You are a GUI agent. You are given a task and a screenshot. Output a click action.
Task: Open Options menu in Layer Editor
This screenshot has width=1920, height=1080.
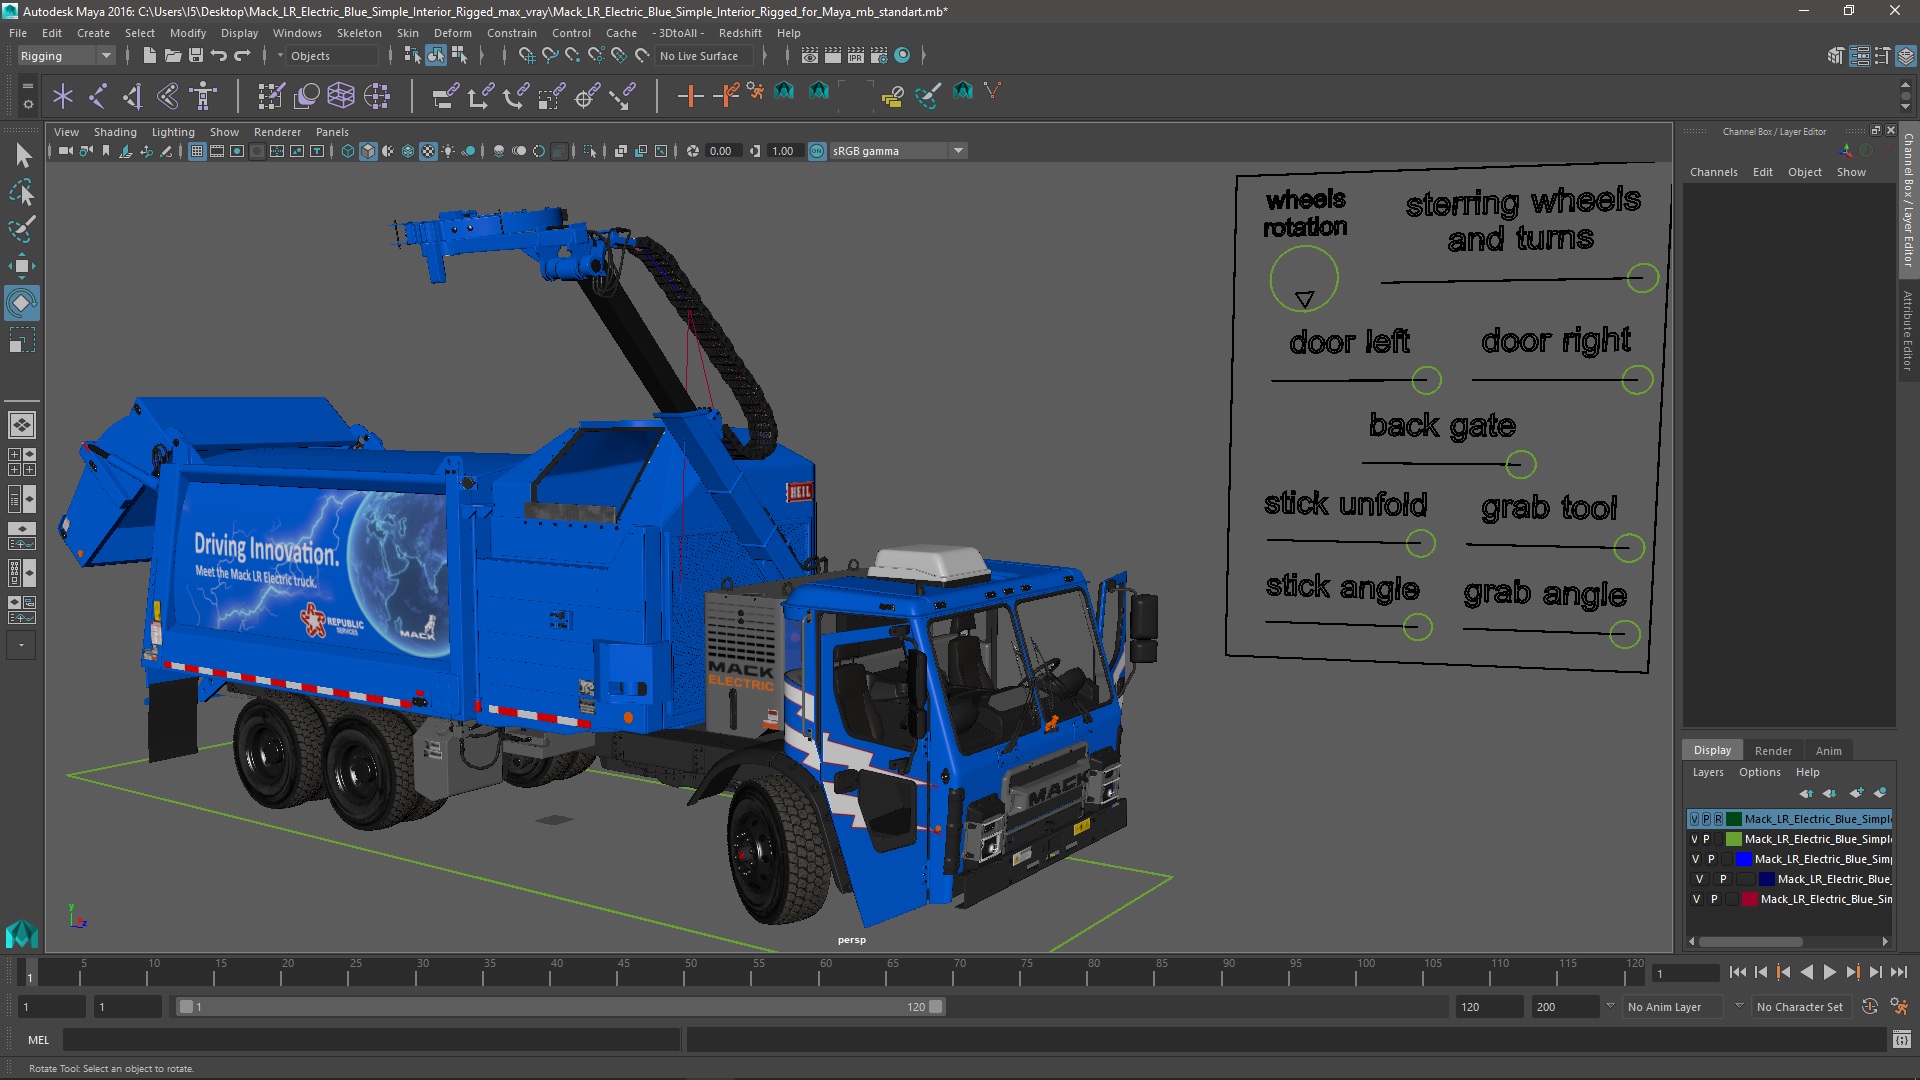click(x=1759, y=772)
